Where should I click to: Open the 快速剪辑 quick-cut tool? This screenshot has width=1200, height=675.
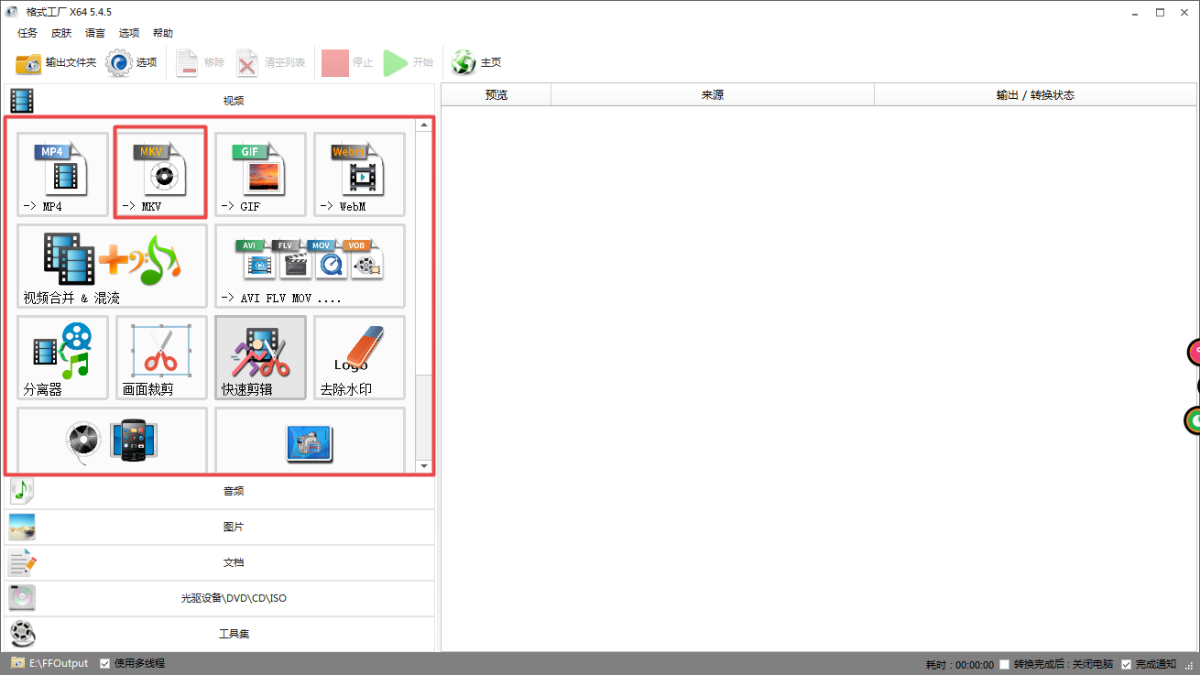point(260,358)
